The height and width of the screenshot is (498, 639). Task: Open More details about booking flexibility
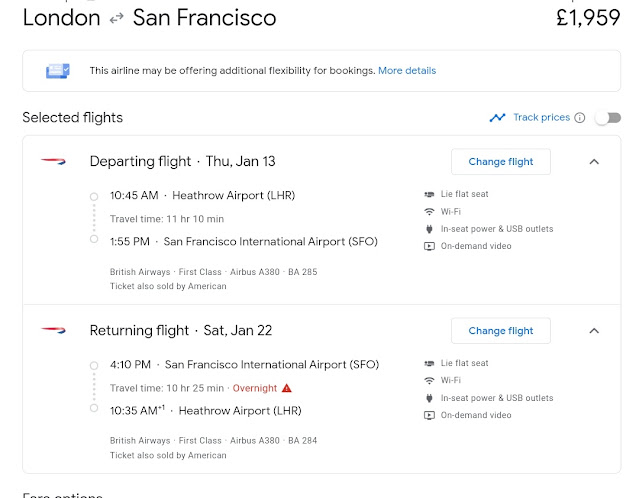click(407, 71)
